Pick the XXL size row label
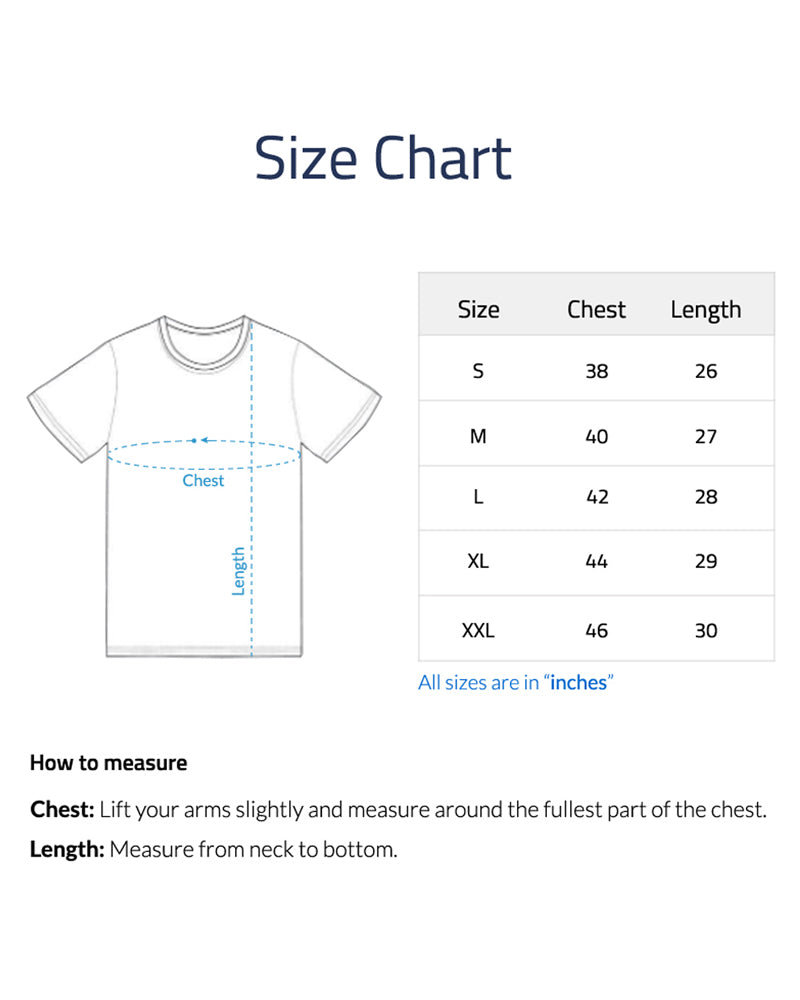 click(x=478, y=630)
